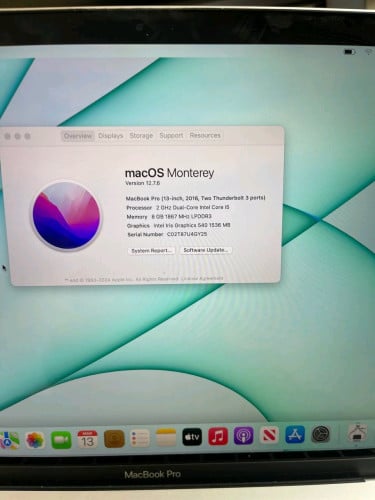
Task: Click the System Report... button
Action: click(151, 251)
